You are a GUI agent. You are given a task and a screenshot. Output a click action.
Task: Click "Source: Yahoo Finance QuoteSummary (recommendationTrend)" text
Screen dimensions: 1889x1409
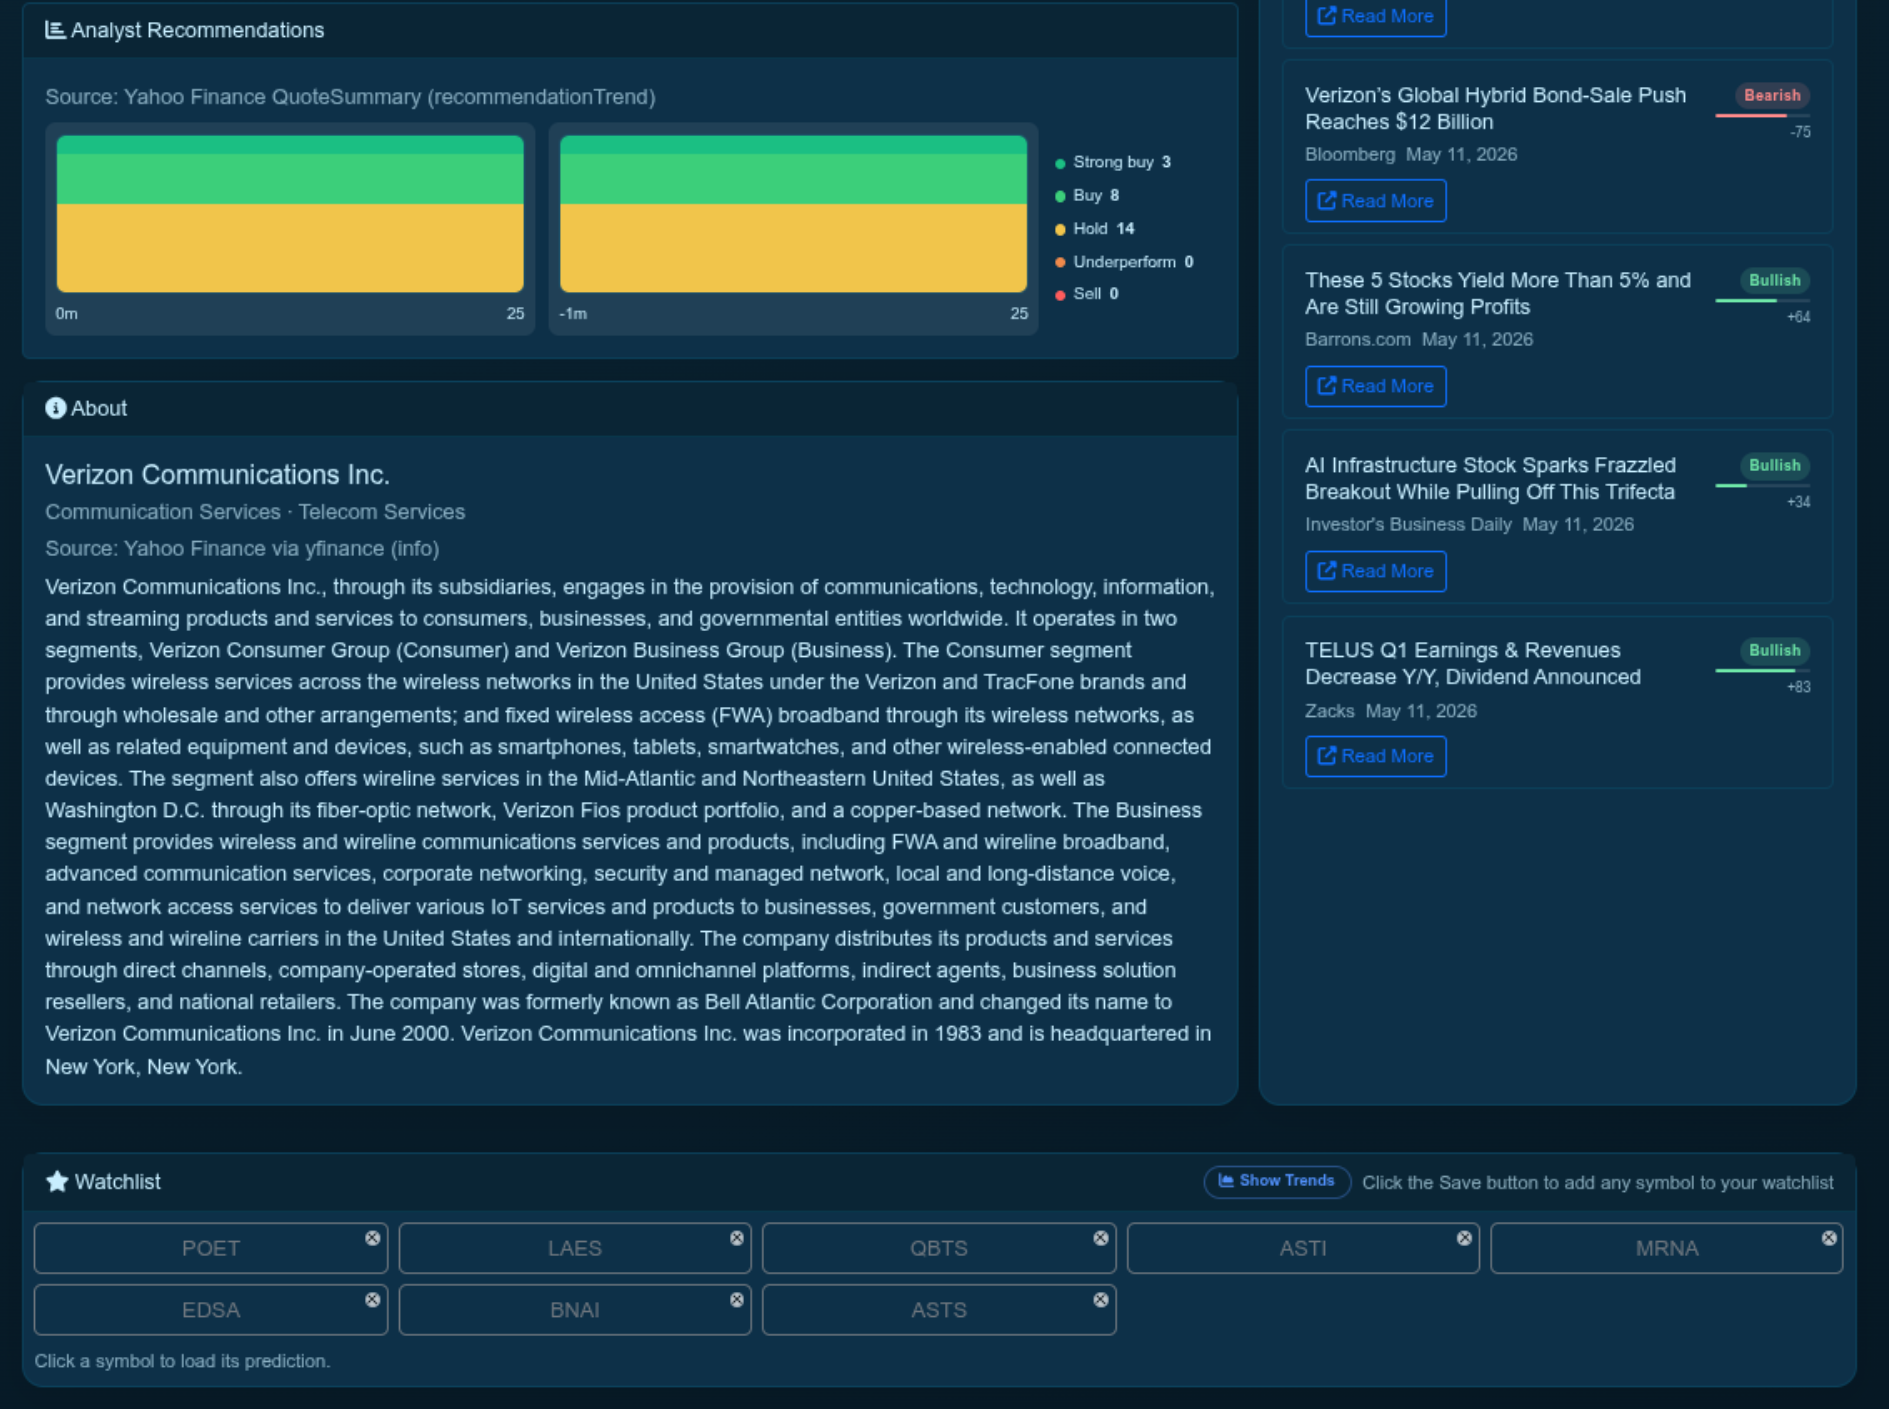point(350,97)
